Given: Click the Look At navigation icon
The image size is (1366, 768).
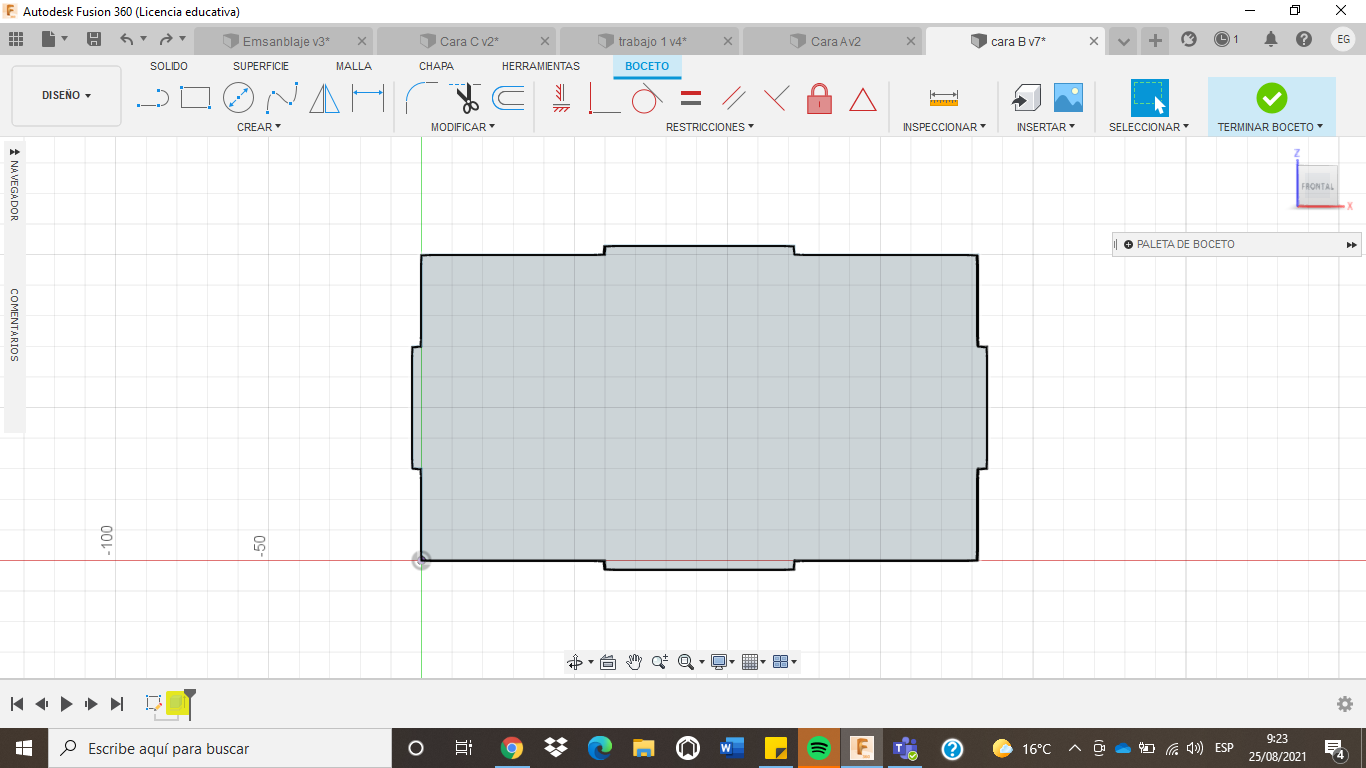Looking at the screenshot, I should [x=607, y=662].
